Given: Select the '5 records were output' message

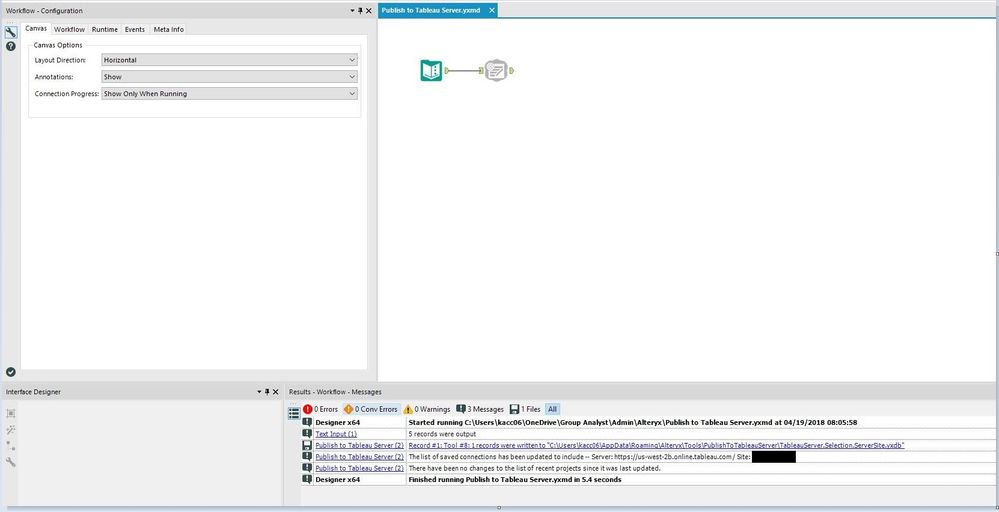Looking at the screenshot, I should tap(442, 434).
